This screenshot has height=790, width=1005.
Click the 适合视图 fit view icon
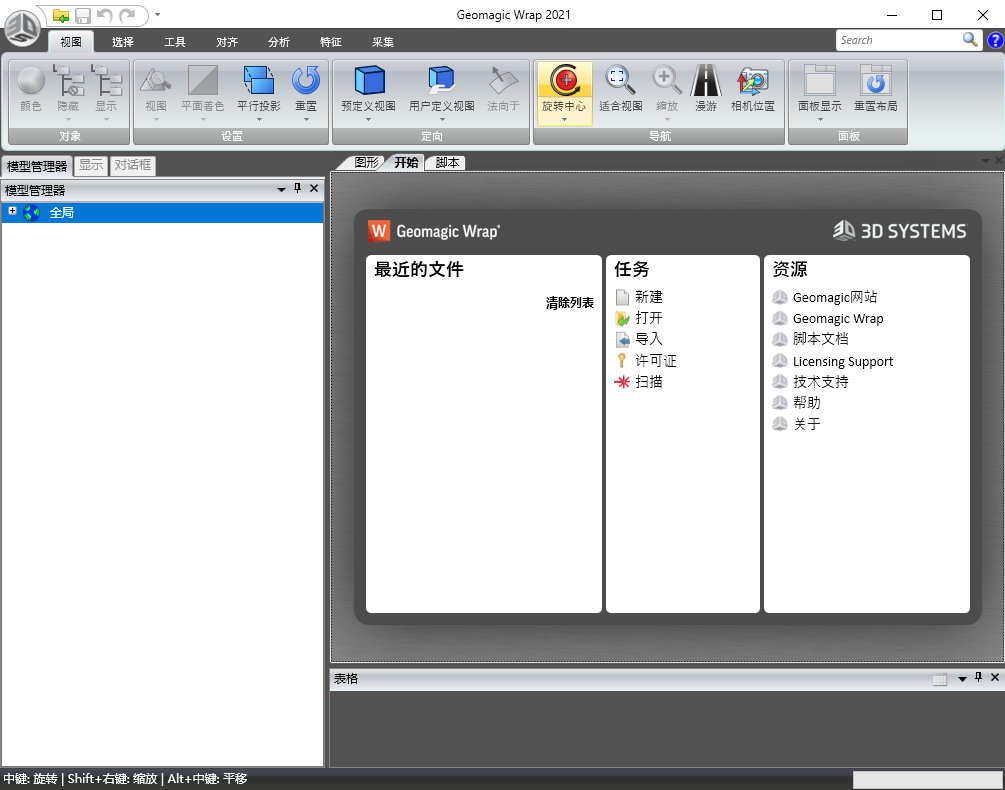tap(620, 80)
